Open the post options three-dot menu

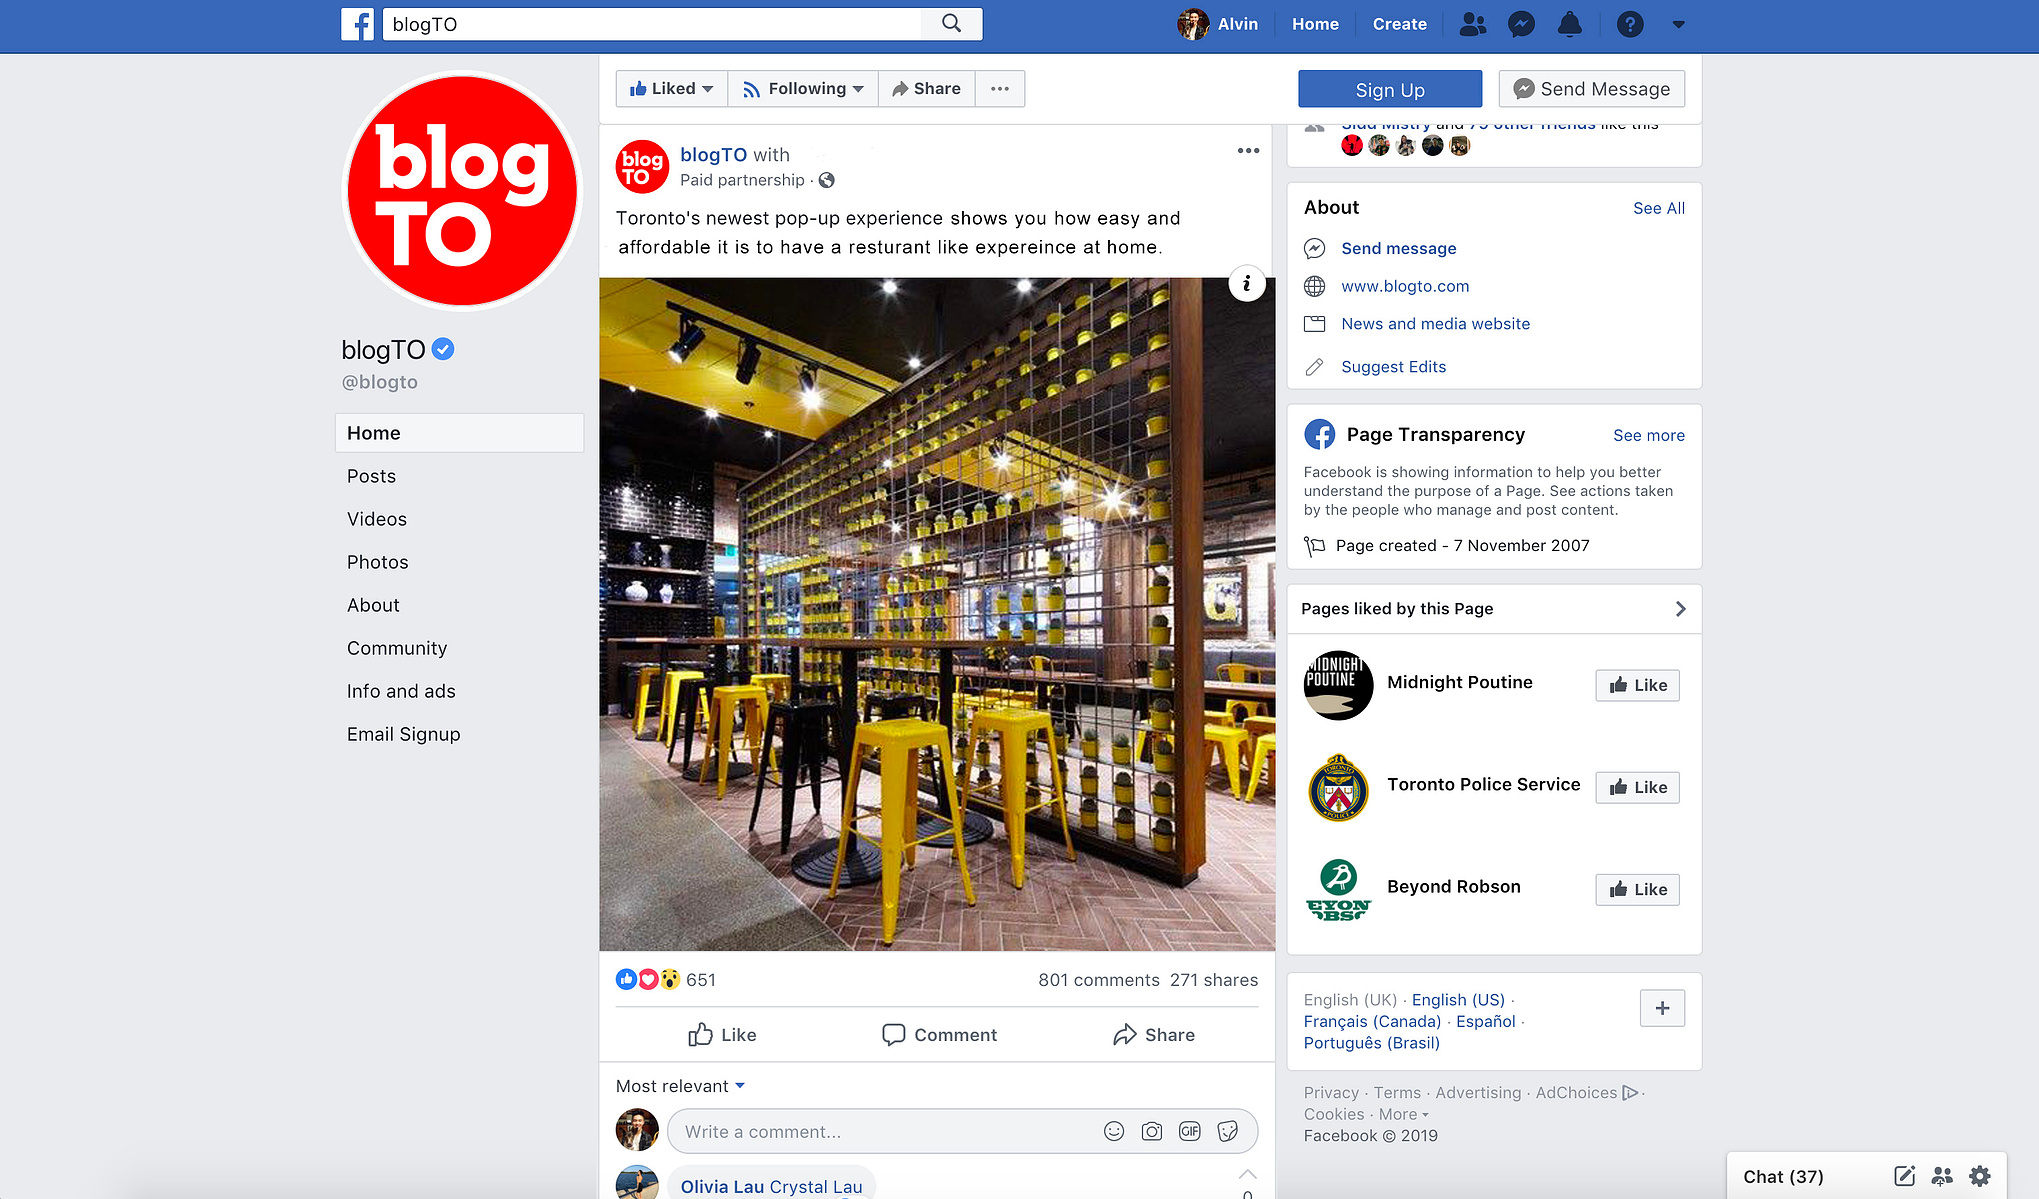click(x=1248, y=151)
